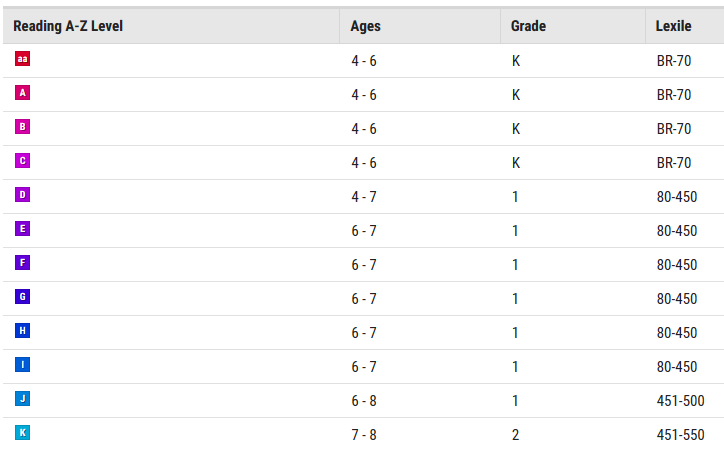Click the Reading A-Z Level column header
724x451 pixels.
coord(68,26)
